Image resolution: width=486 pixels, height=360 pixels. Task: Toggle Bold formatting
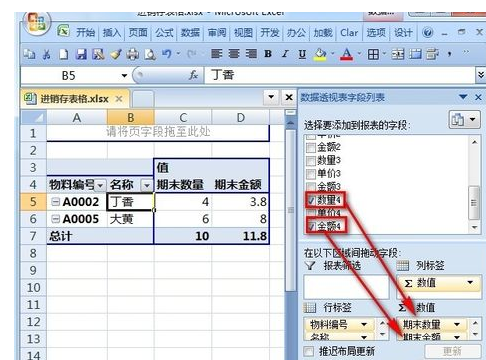tap(268, 54)
